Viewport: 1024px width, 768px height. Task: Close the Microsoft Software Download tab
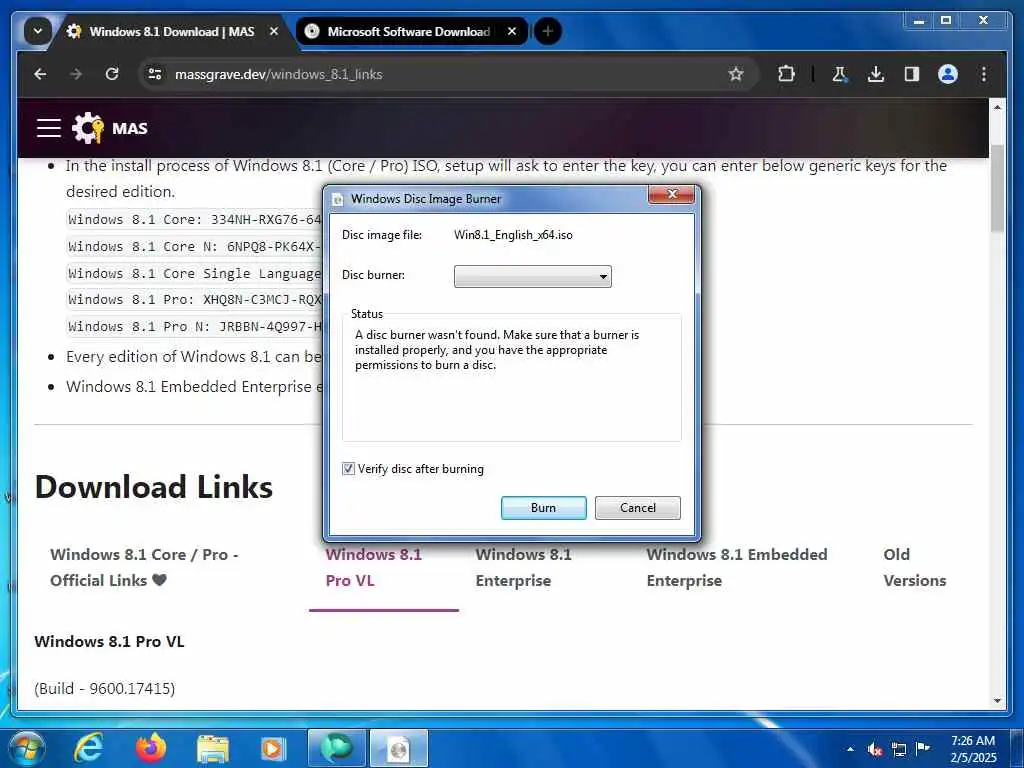(x=512, y=31)
